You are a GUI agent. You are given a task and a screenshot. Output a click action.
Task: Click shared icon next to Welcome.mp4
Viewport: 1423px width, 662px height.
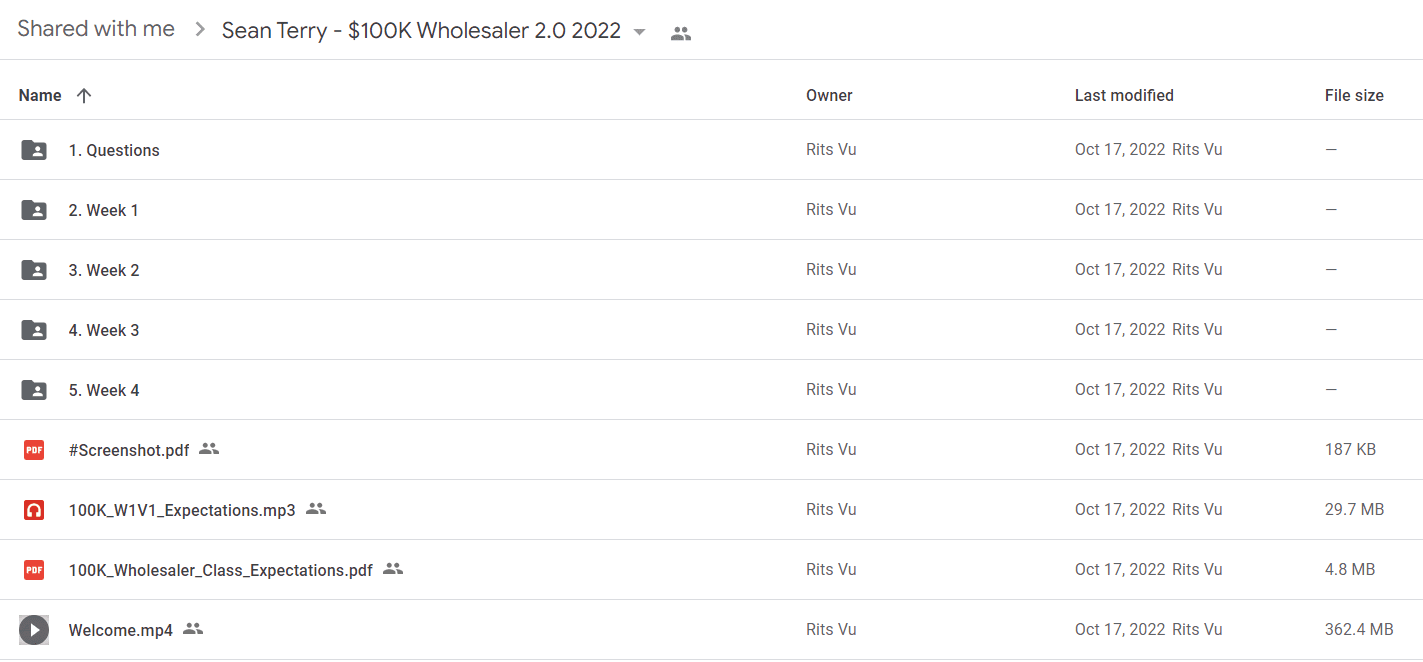[x=193, y=629]
